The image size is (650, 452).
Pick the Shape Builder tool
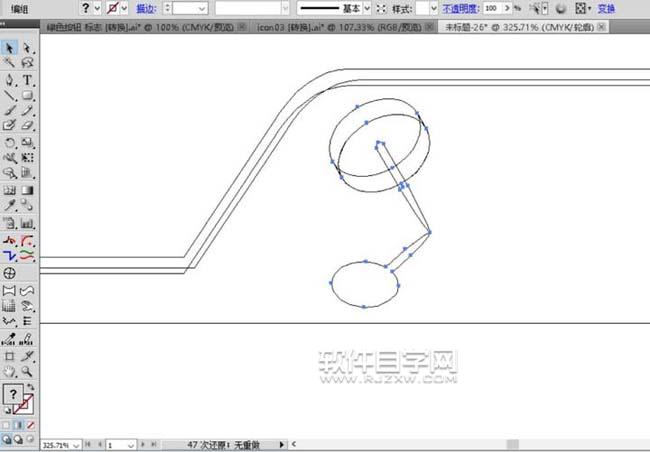click(9, 173)
